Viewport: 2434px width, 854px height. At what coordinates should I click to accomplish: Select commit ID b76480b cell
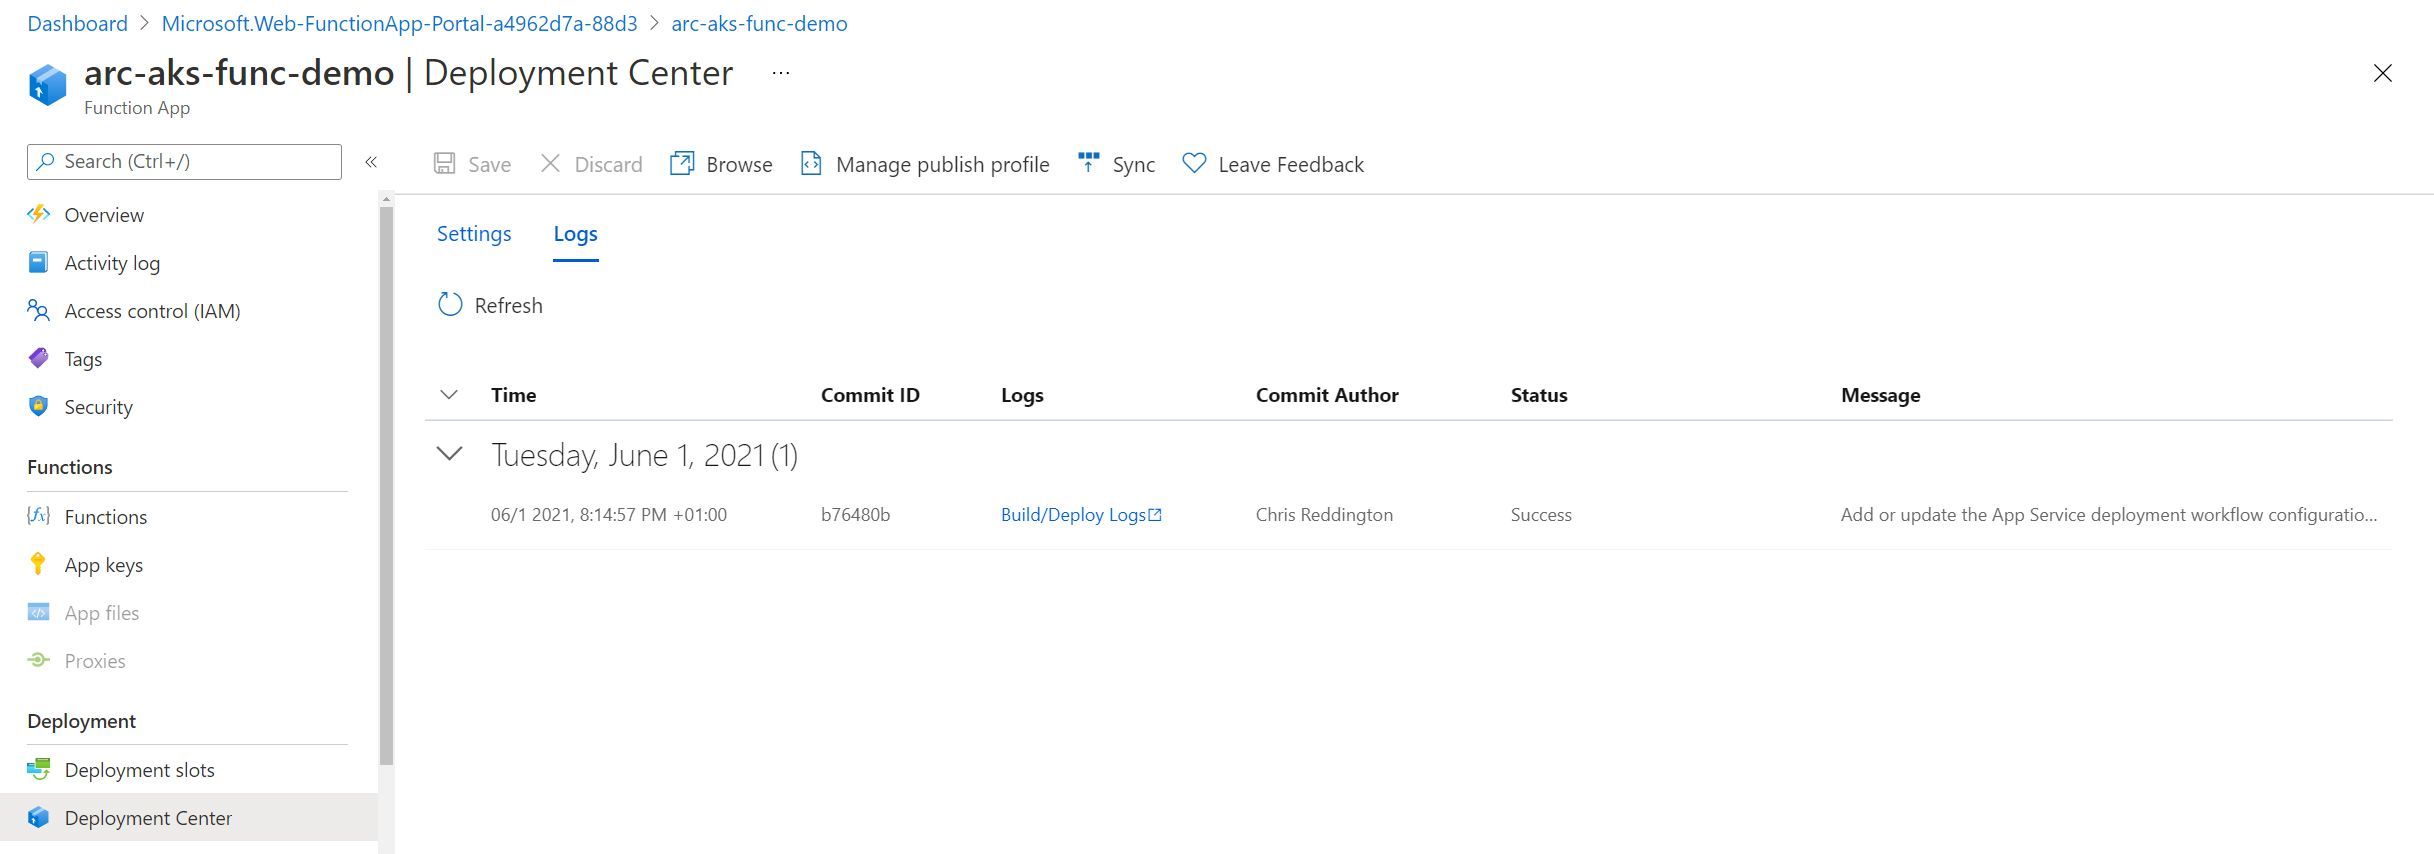point(855,515)
